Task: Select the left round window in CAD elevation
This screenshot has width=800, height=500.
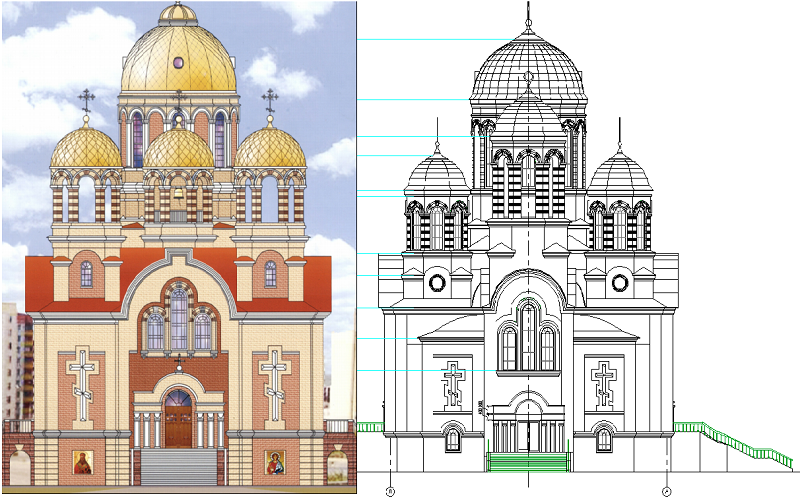Action: 437,283
